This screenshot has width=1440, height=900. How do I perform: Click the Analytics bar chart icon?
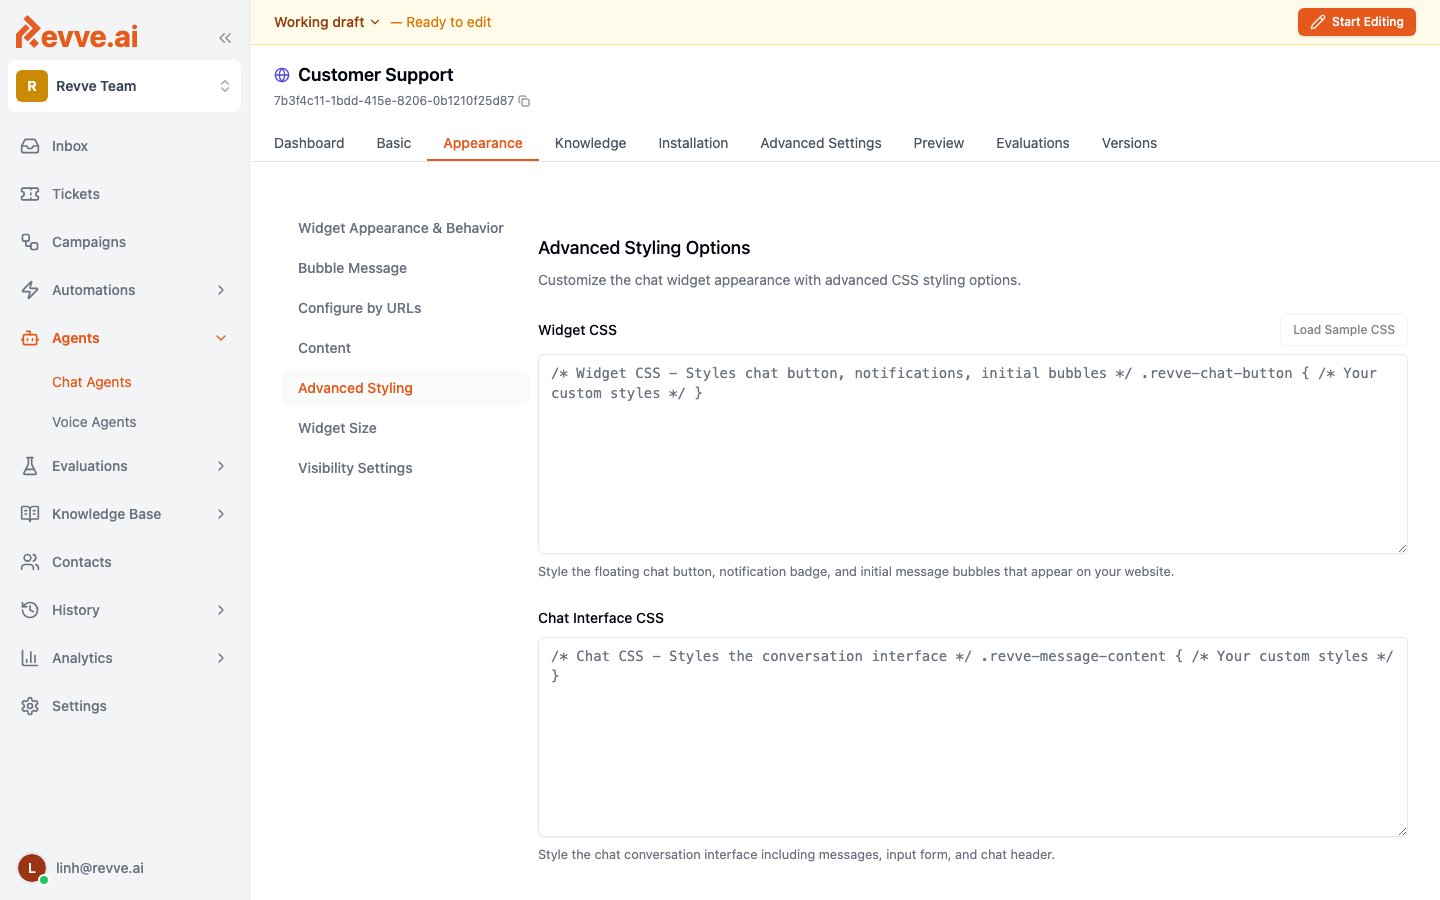click(30, 658)
